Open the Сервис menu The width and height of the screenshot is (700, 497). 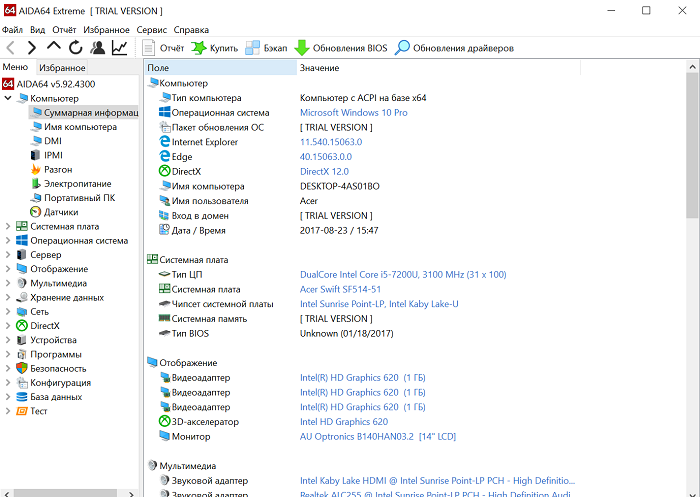(x=152, y=30)
